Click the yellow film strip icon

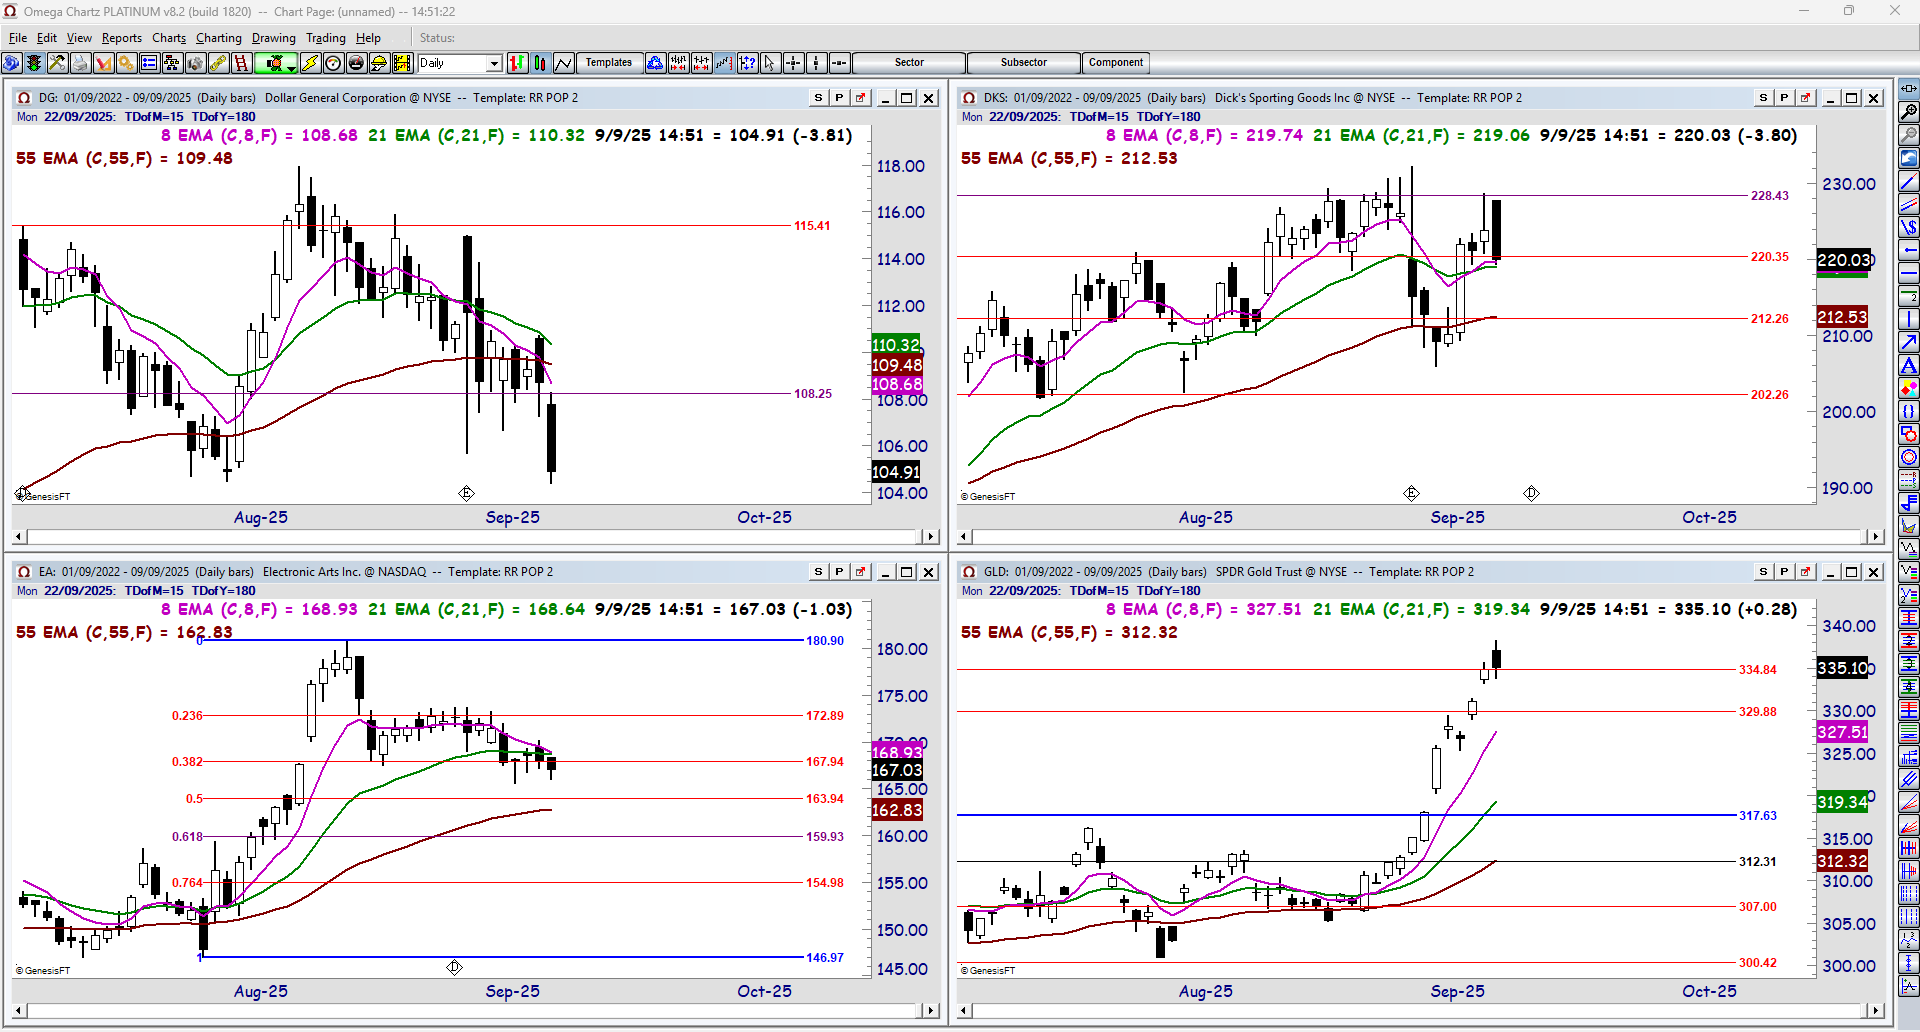click(x=402, y=63)
